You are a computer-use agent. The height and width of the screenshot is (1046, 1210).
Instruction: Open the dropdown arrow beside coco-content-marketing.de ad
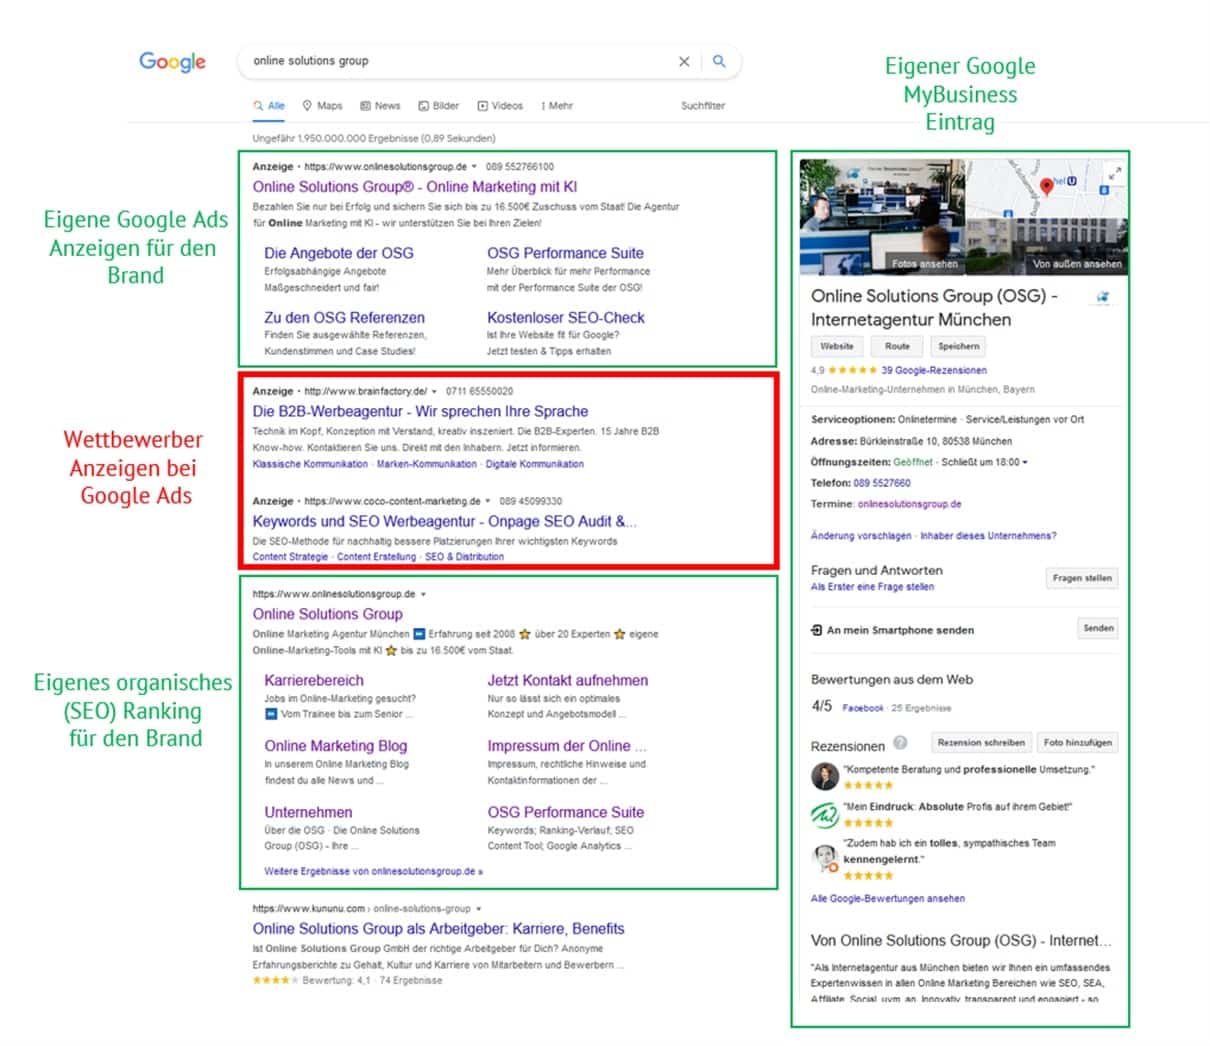488,501
